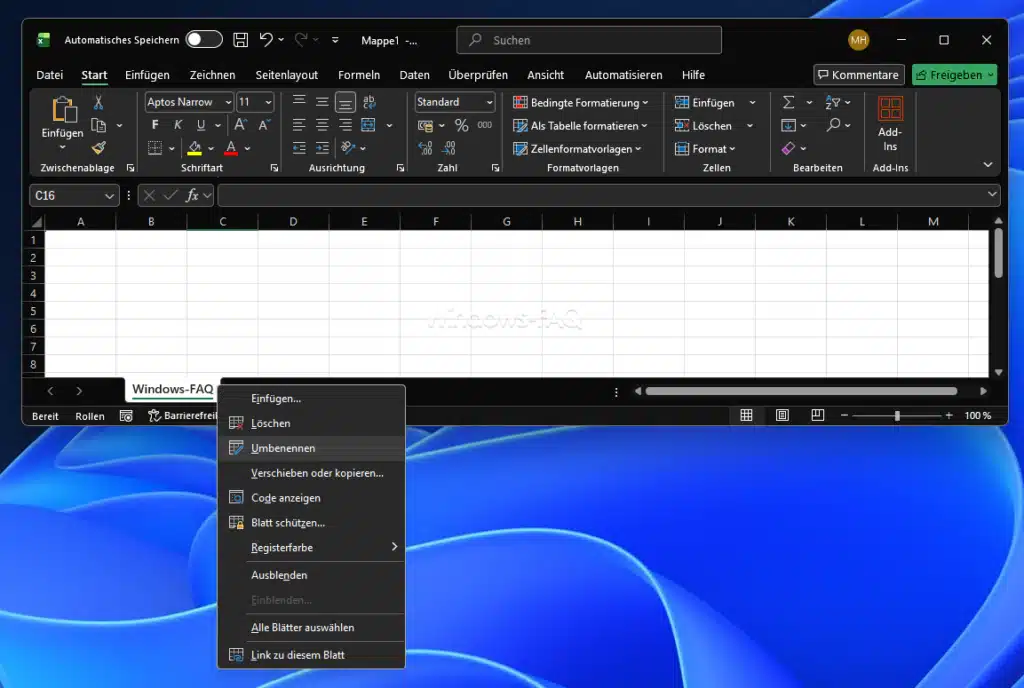Click the increase font size icon
Screen dimensions: 1024x688
click(240, 125)
